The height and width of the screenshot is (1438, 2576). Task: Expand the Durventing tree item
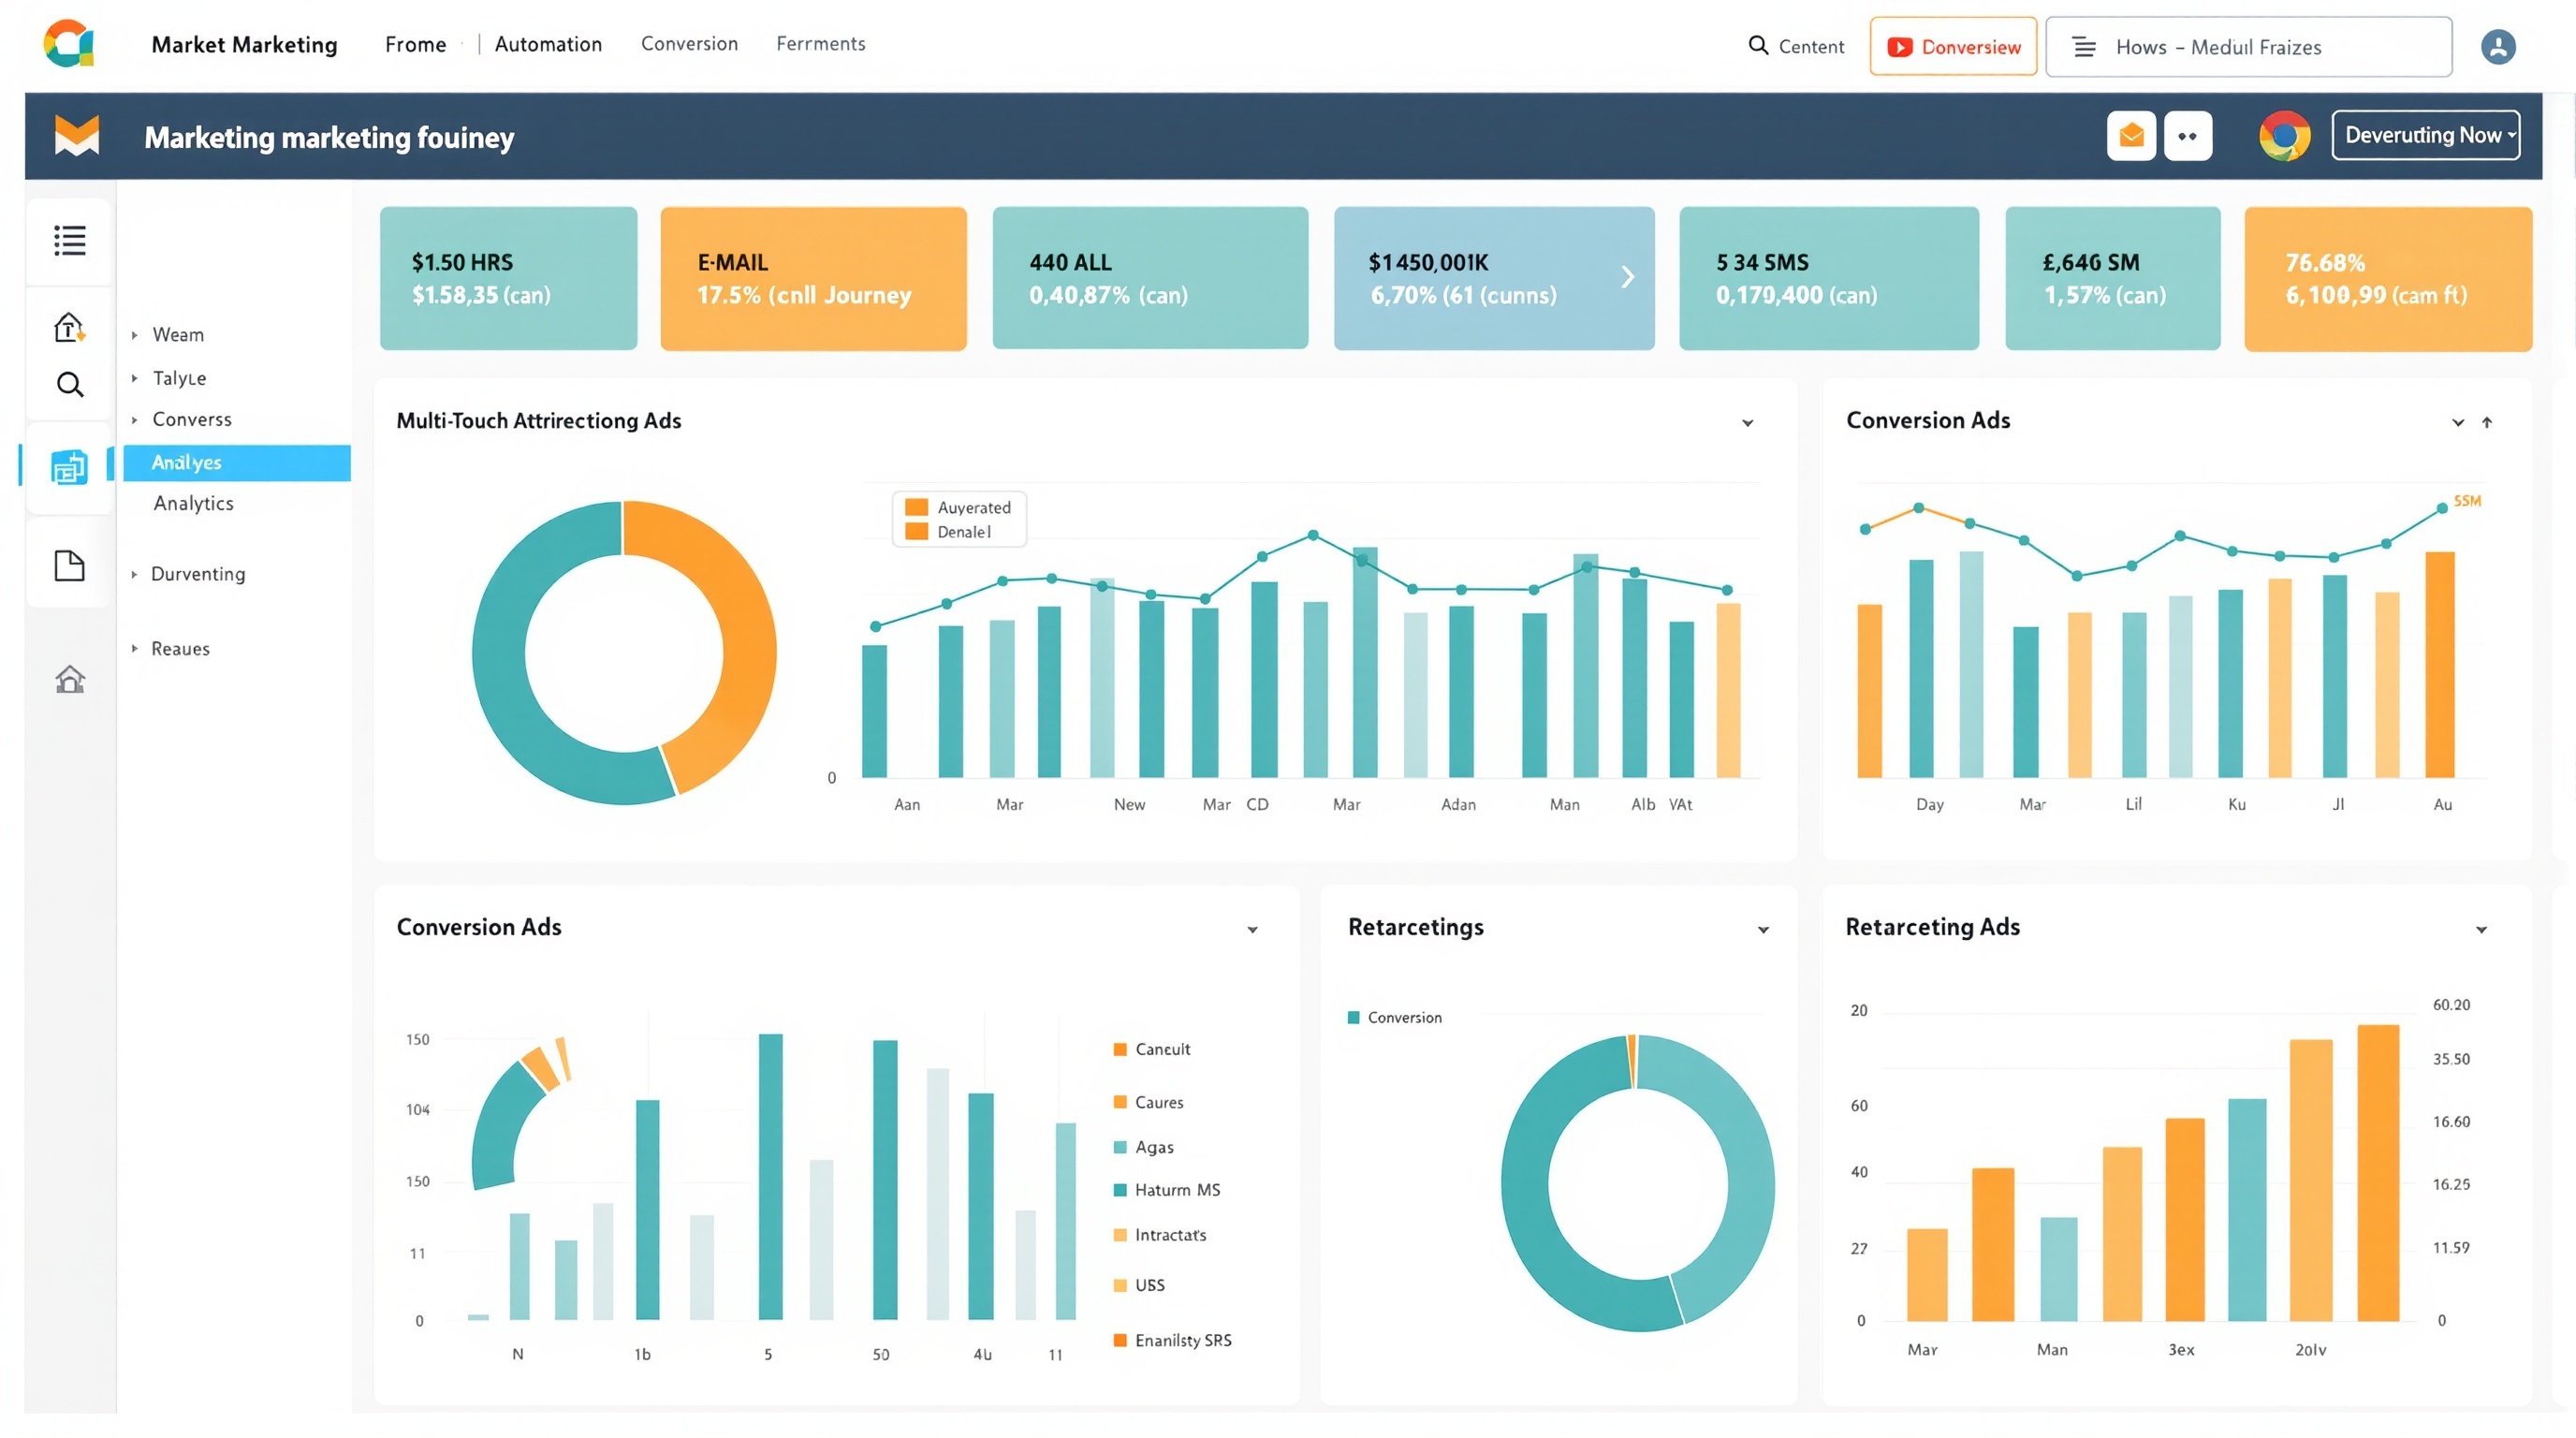[134, 574]
